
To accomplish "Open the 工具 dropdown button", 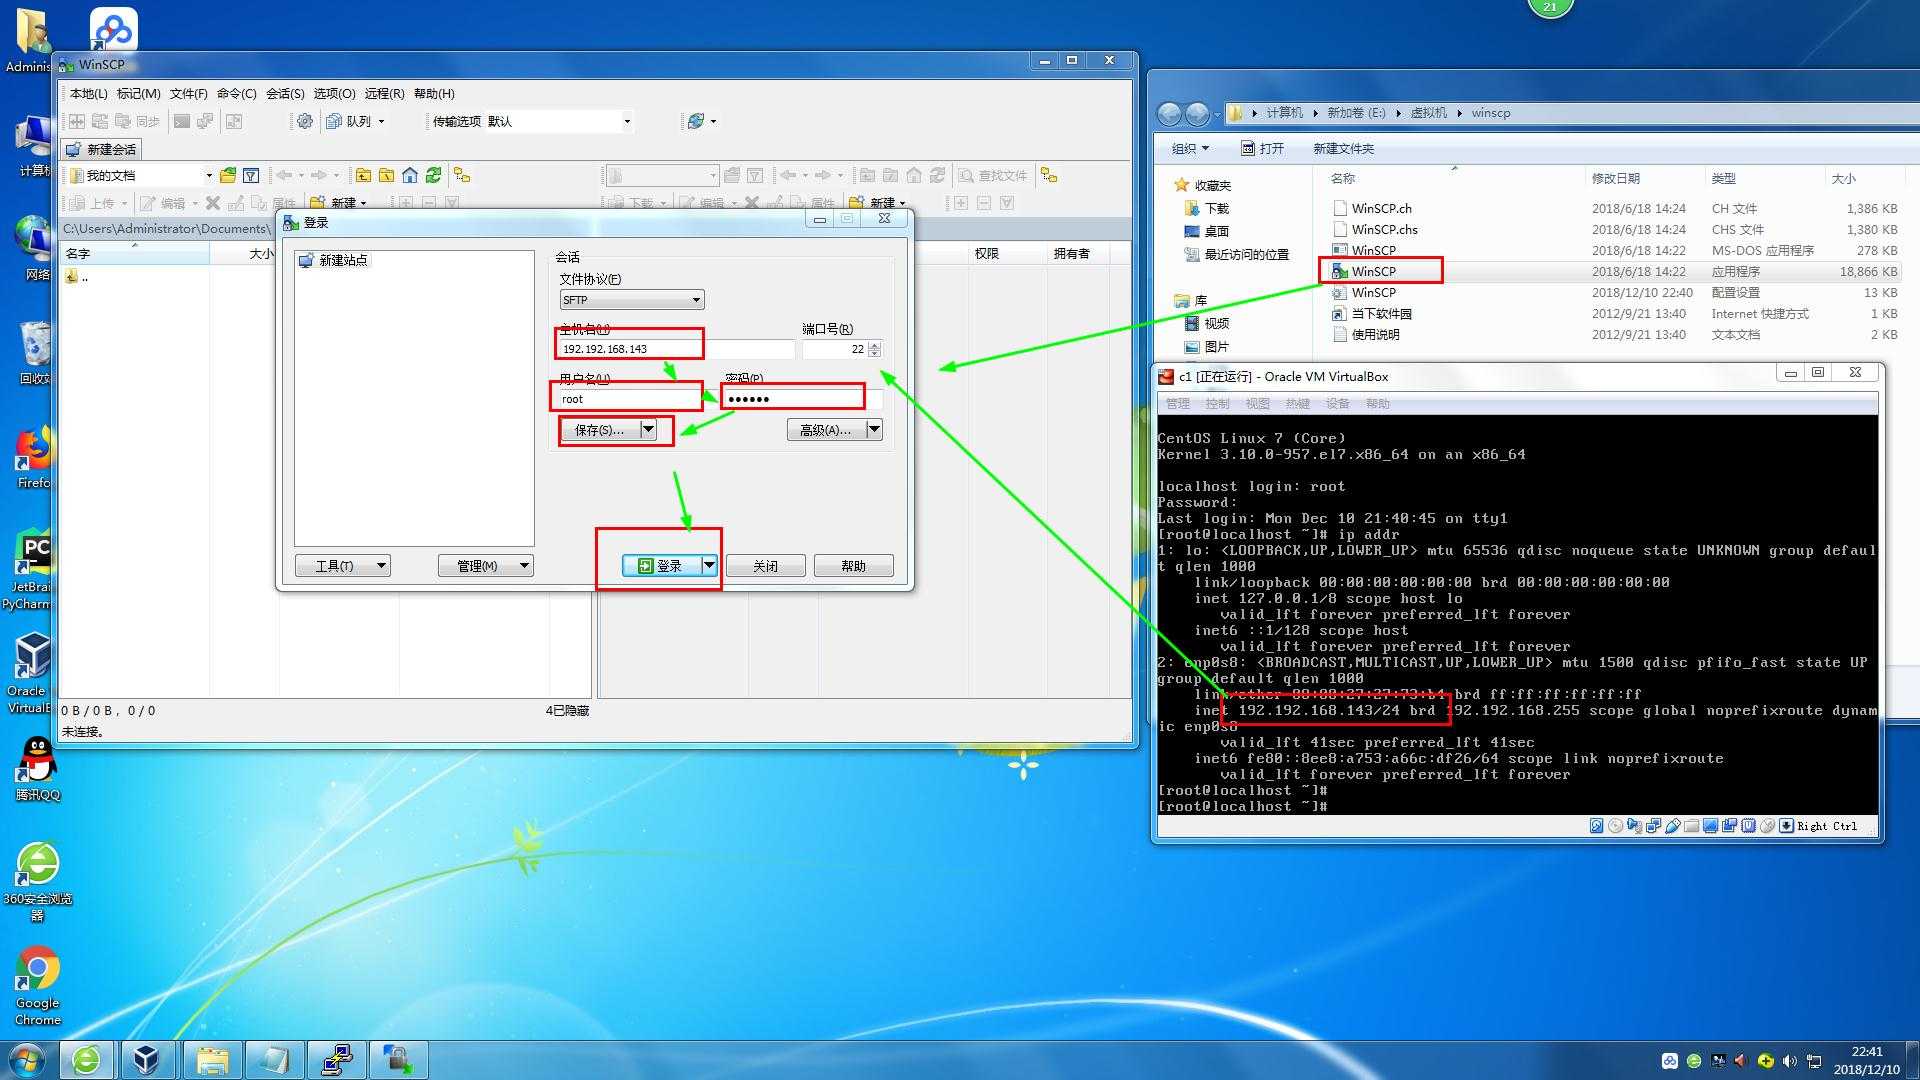I will [x=343, y=565].
